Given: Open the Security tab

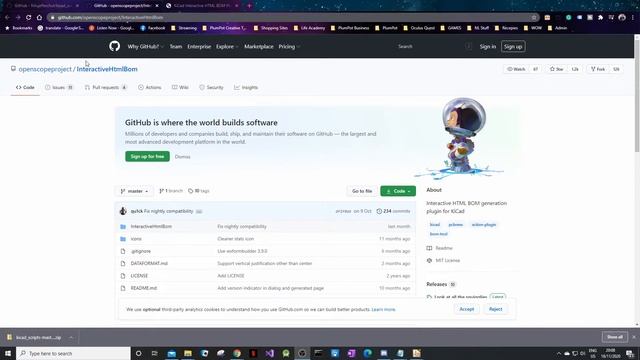Looking at the screenshot, I should click(x=211, y=87).
